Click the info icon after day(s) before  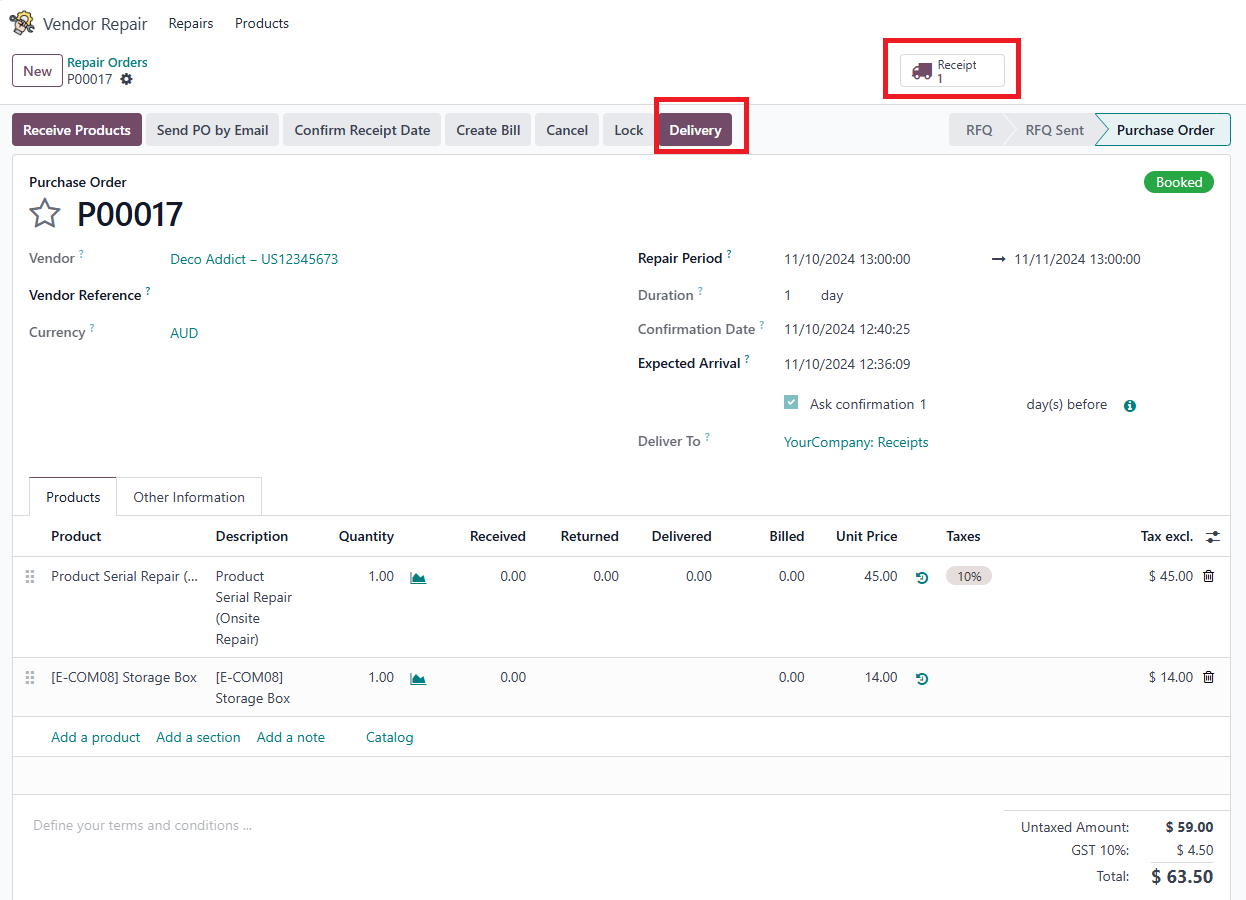pyautogui.click(x=1130, y=406)
